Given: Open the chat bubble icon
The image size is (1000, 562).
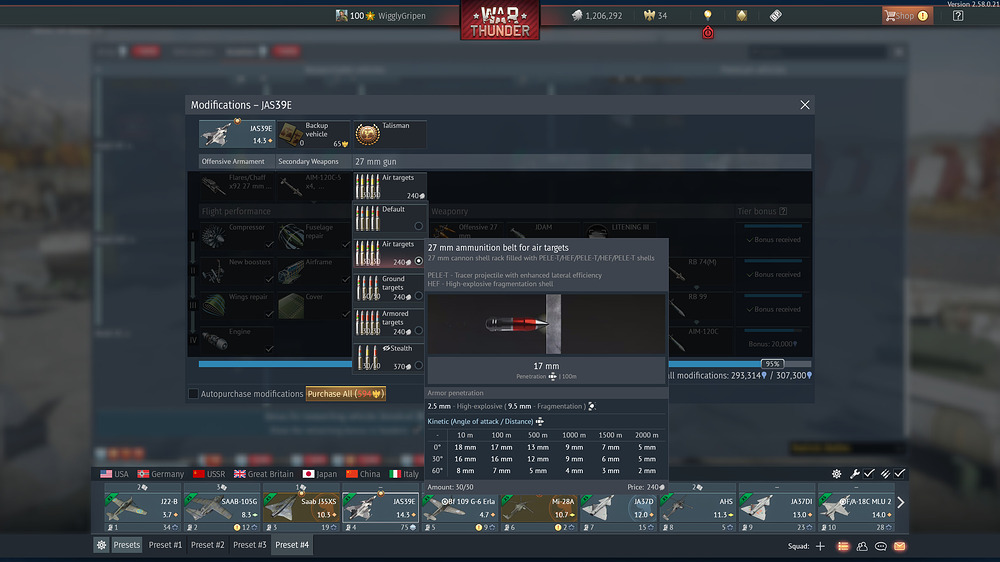Looking at the screenshot, I should 881,546.
